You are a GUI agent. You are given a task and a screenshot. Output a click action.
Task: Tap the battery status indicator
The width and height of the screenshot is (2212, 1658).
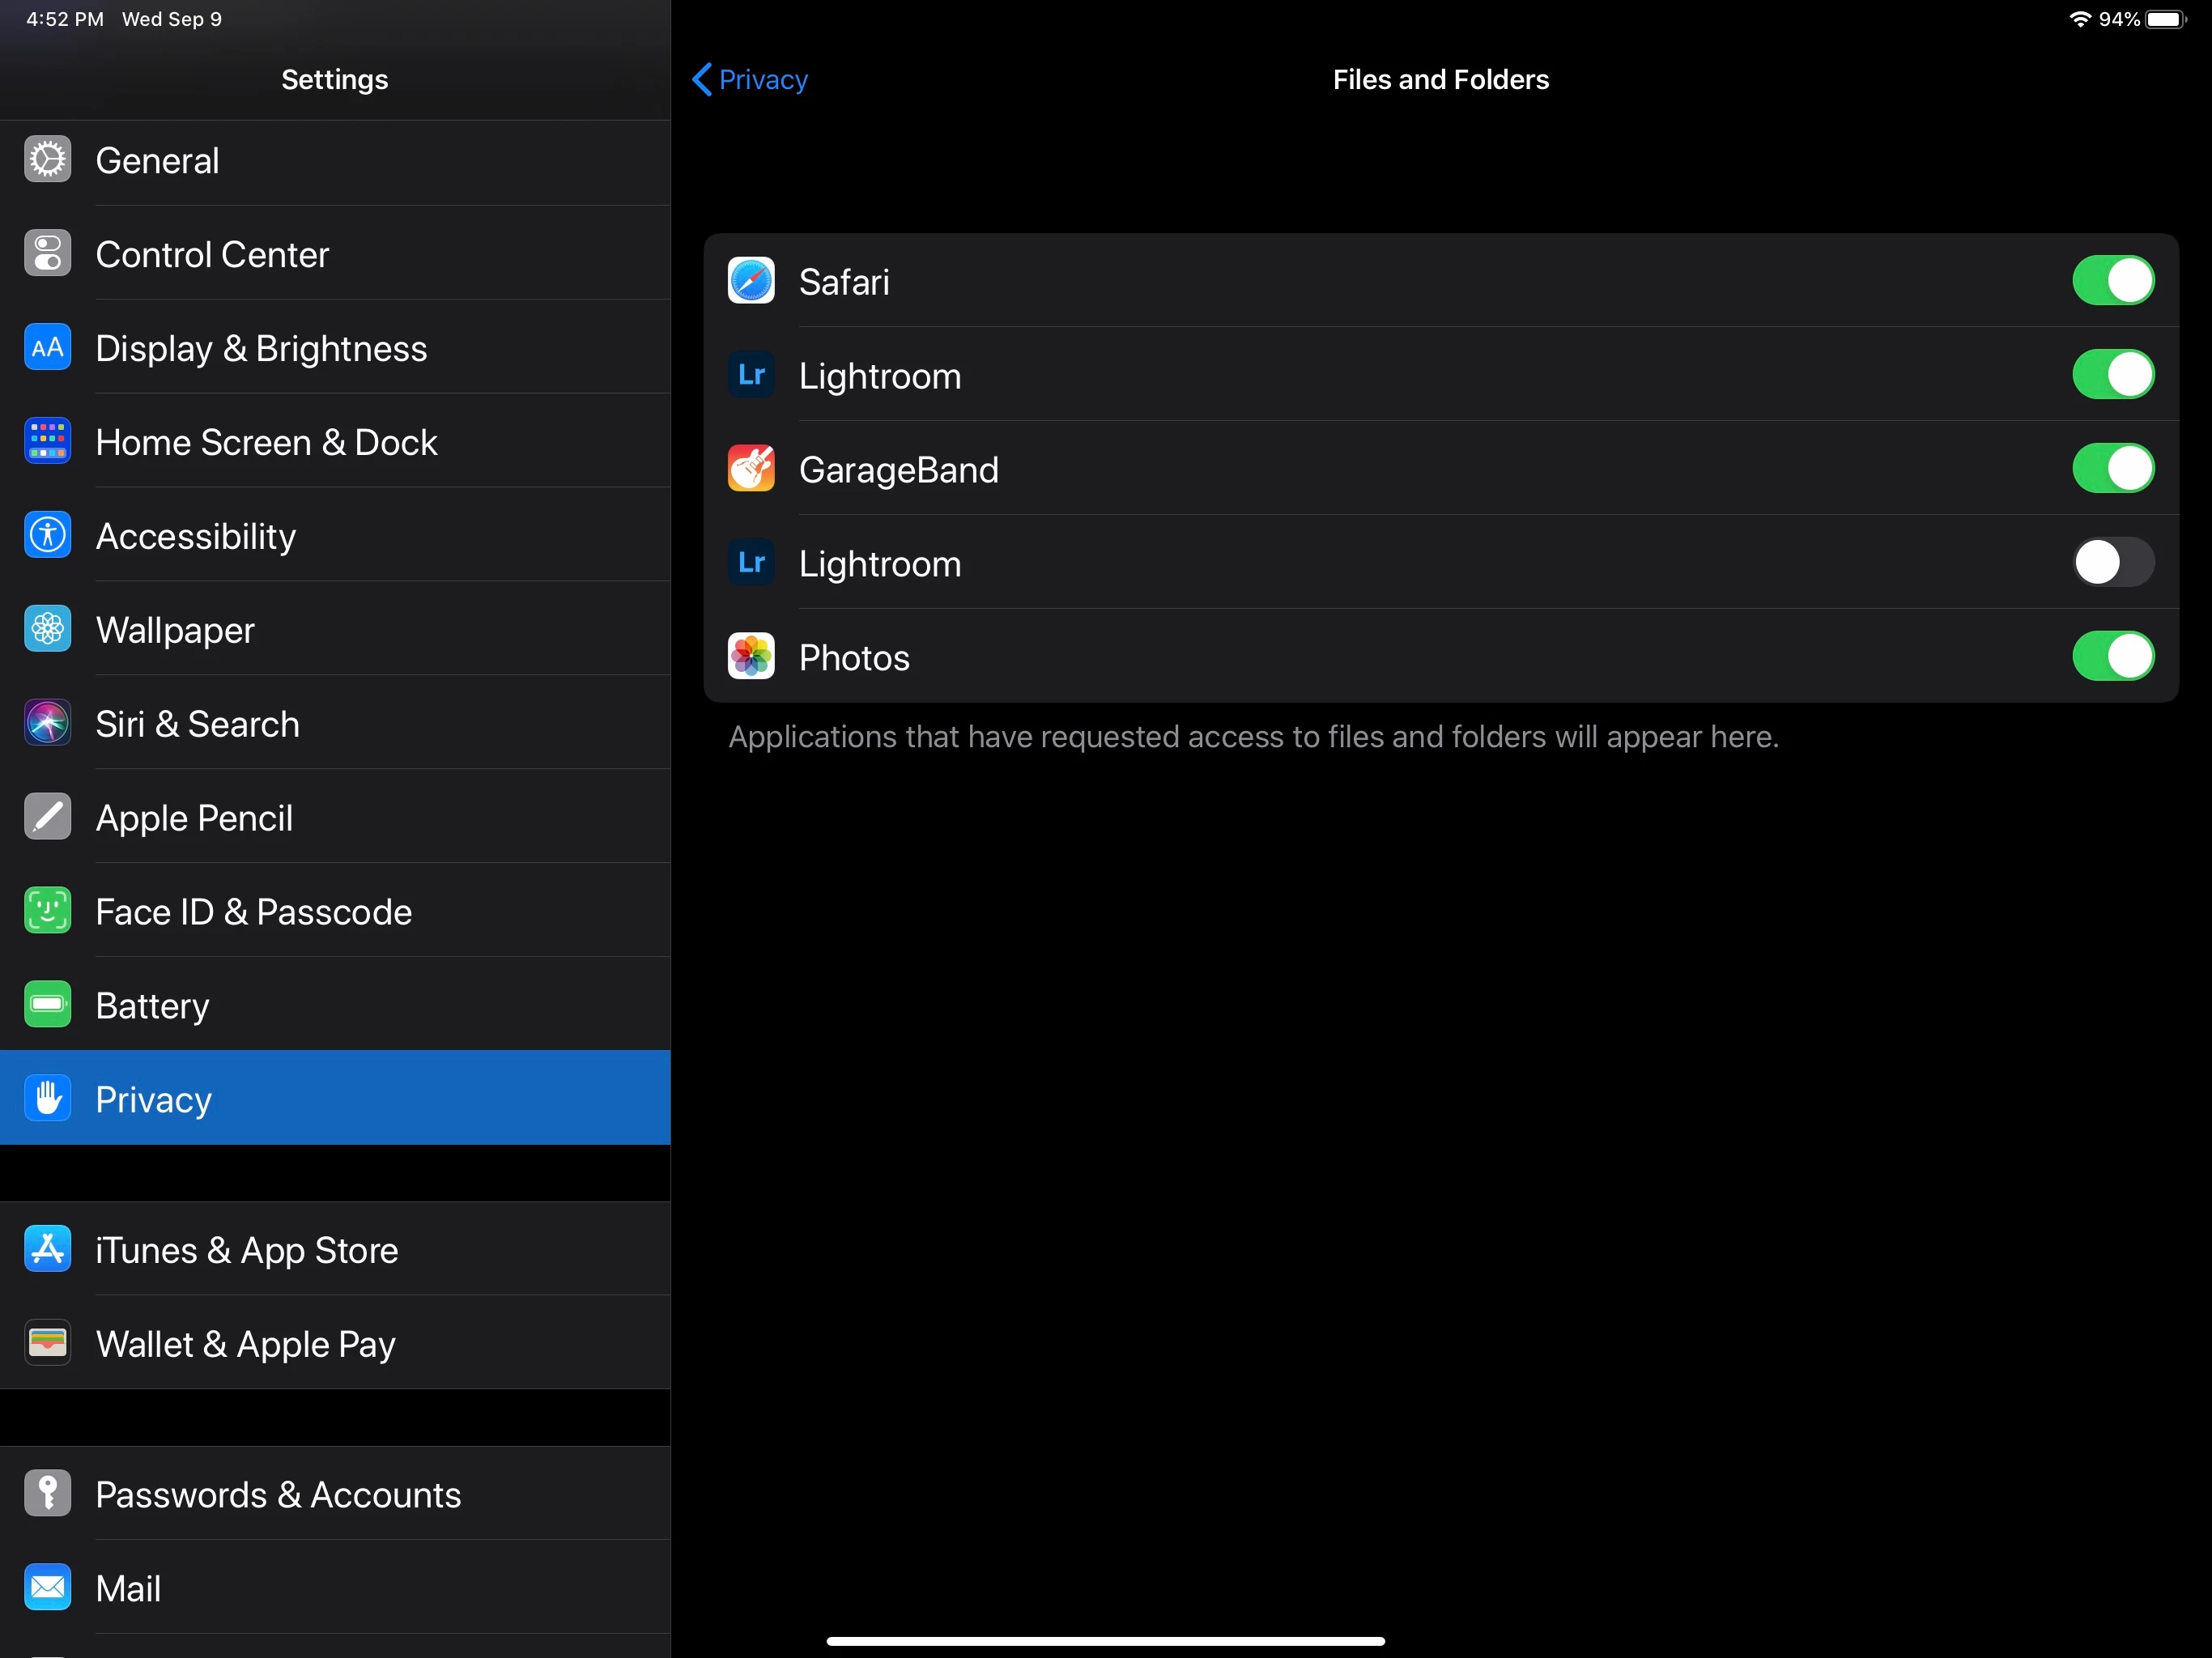(x=2166, y=20)
